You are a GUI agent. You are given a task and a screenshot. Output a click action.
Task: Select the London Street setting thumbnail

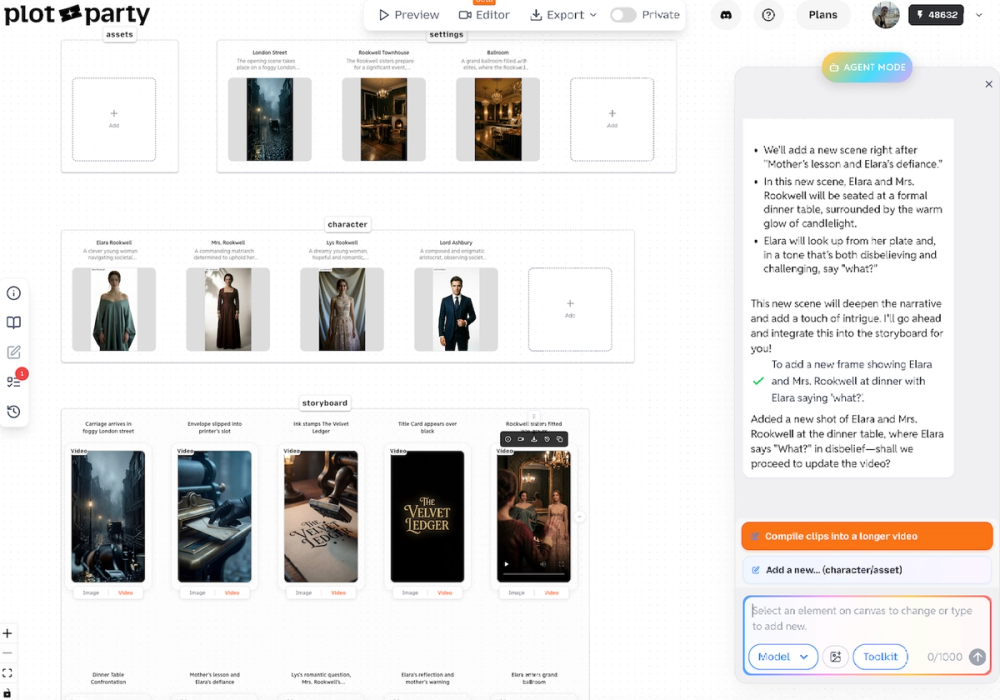(x=270, y=119)
